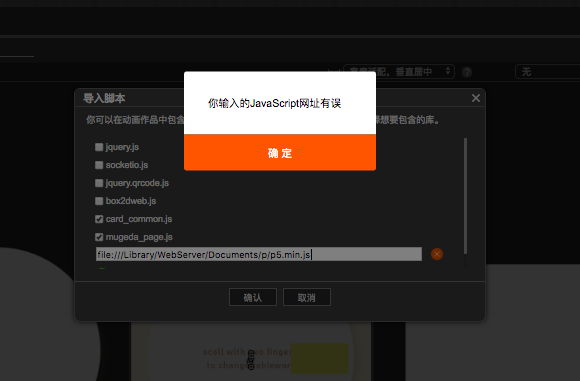
Task: Click the 取消 button in the dialog
Action: point(307,297)
